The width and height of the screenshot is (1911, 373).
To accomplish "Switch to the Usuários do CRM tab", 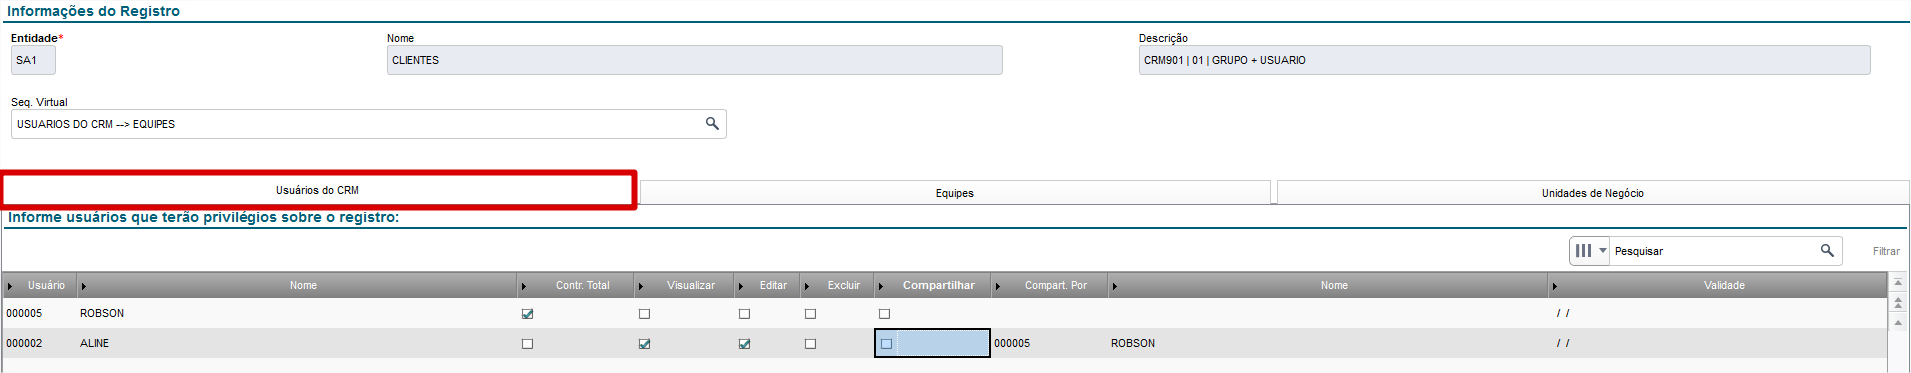I will (318, 190).
